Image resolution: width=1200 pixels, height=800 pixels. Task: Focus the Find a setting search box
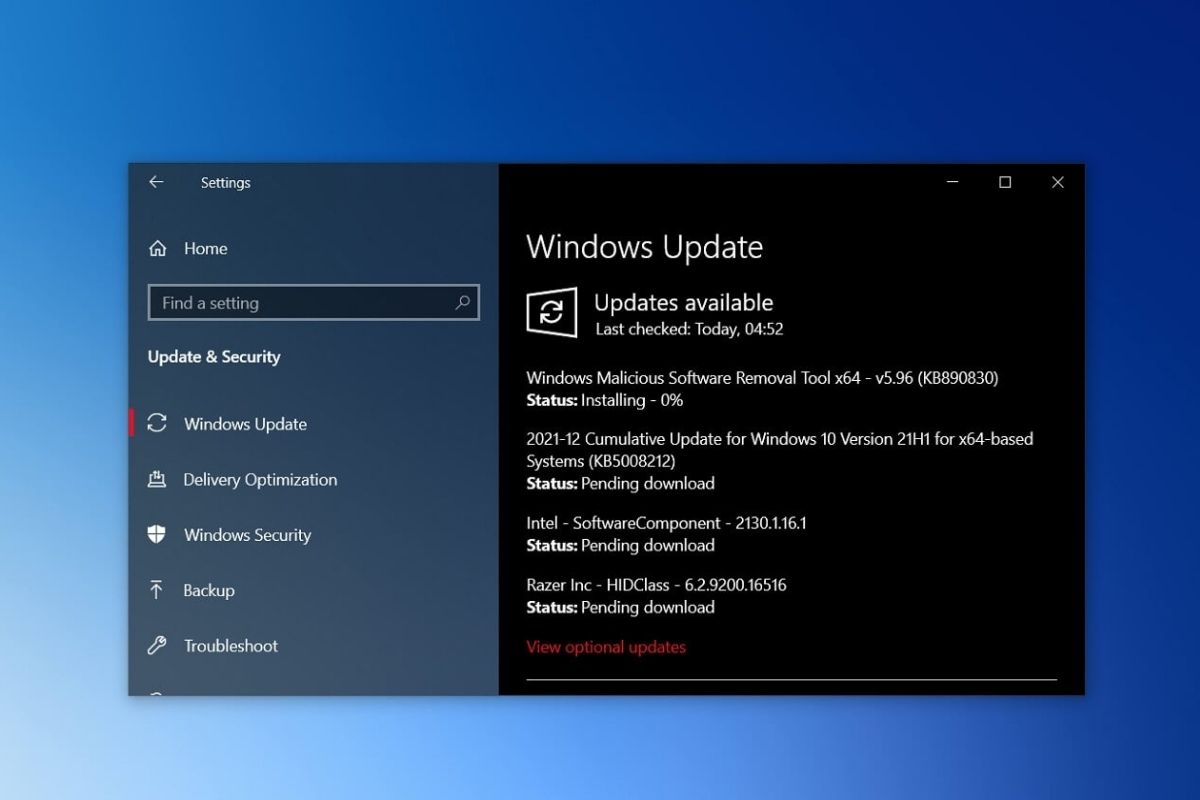tap(314, 303)
